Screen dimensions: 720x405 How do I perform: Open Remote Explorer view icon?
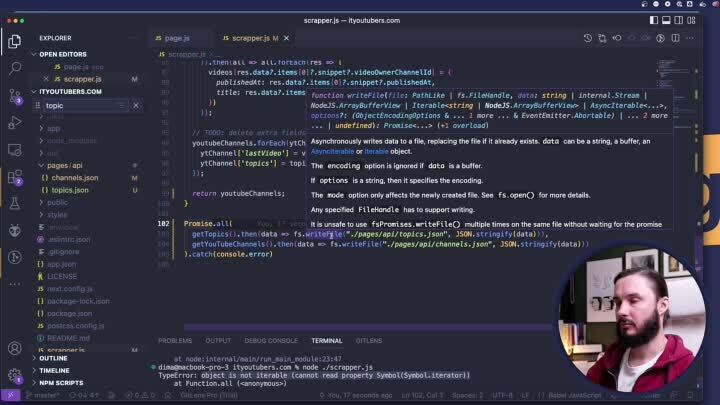pos(15,150)
